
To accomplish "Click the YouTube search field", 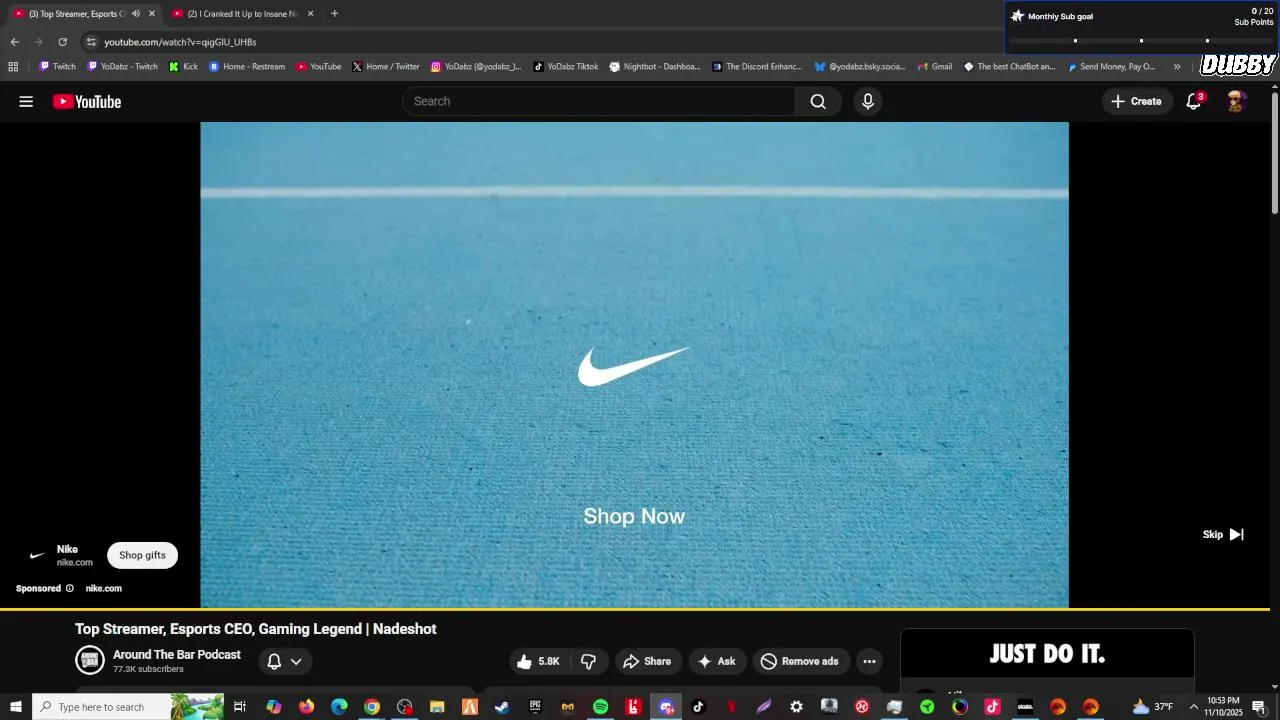I will (x=598, y=101).
